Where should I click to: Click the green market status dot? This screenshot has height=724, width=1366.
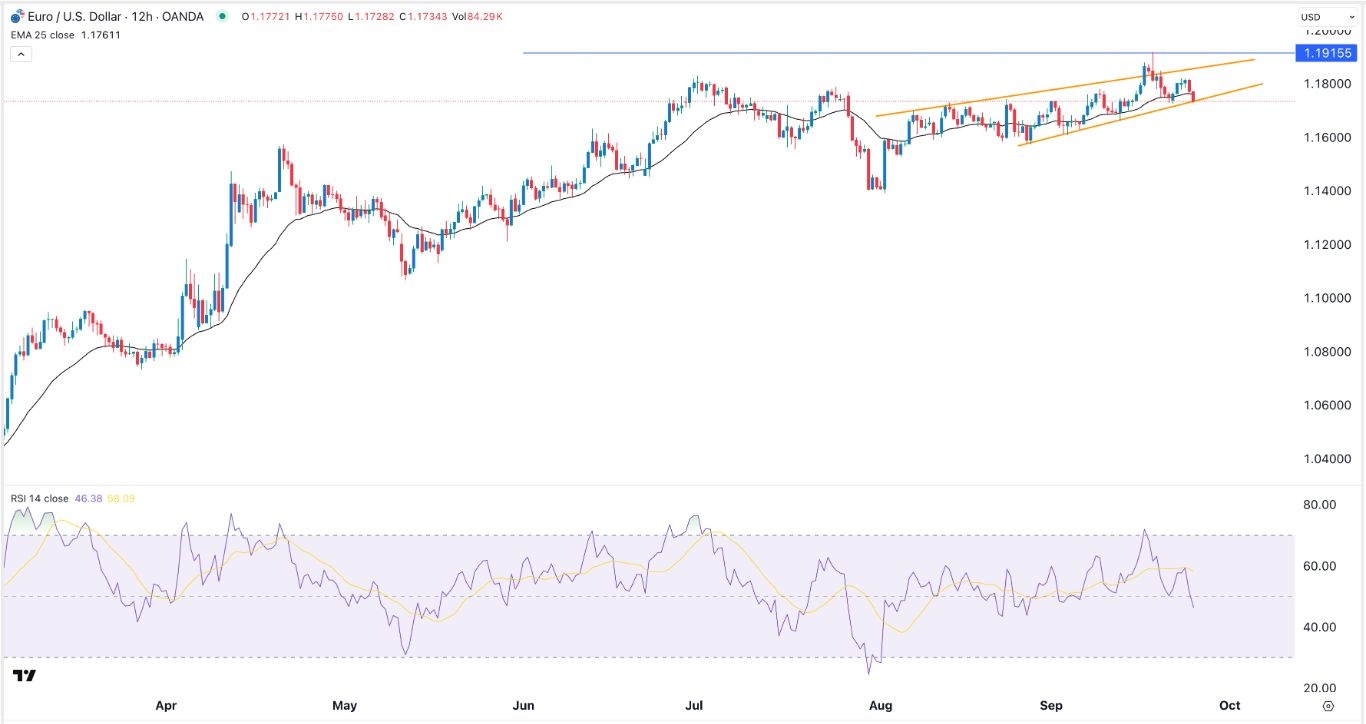(x=222, y=16)
